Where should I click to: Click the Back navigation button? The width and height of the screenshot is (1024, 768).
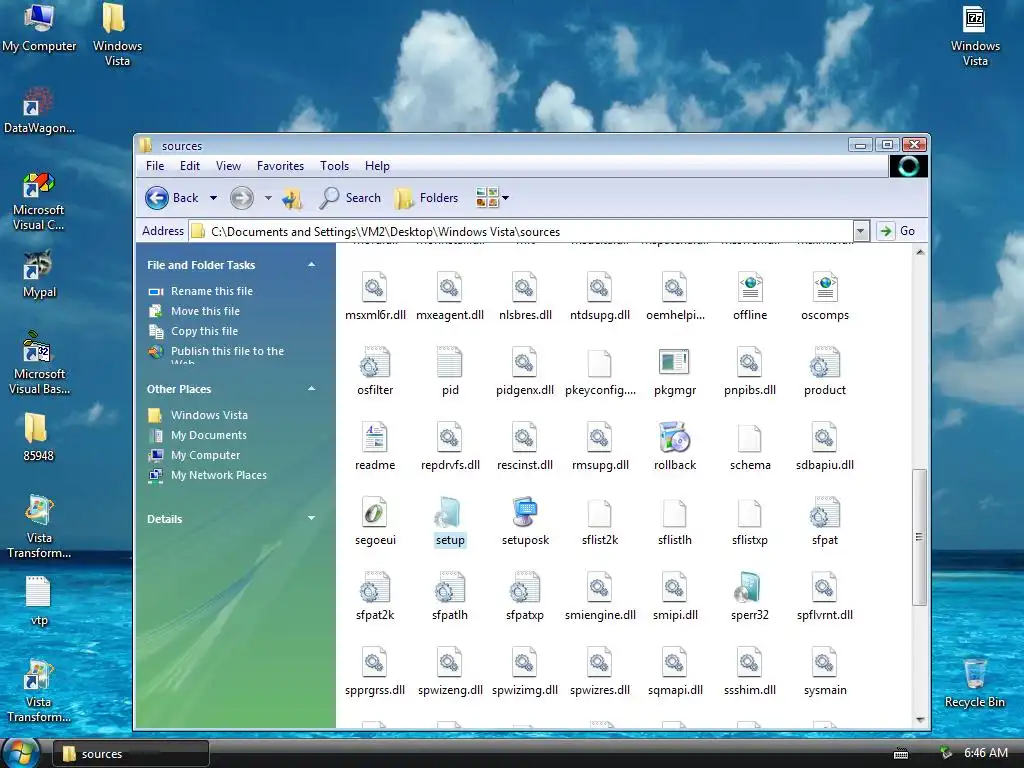(x=172, y=198)
